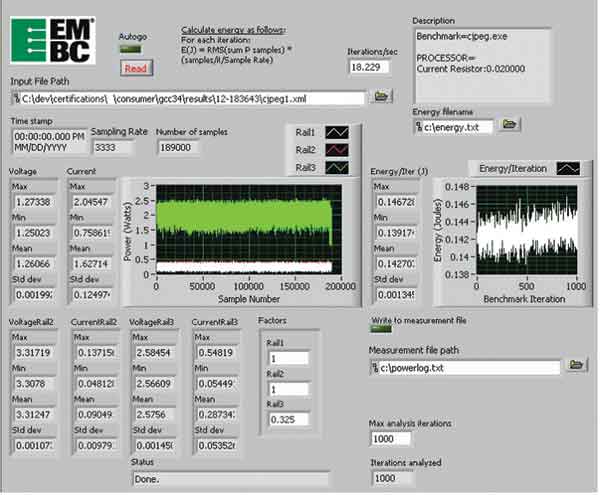Click Current Mean value 1.62714
The image size is (600, 495).
[92, 264]
